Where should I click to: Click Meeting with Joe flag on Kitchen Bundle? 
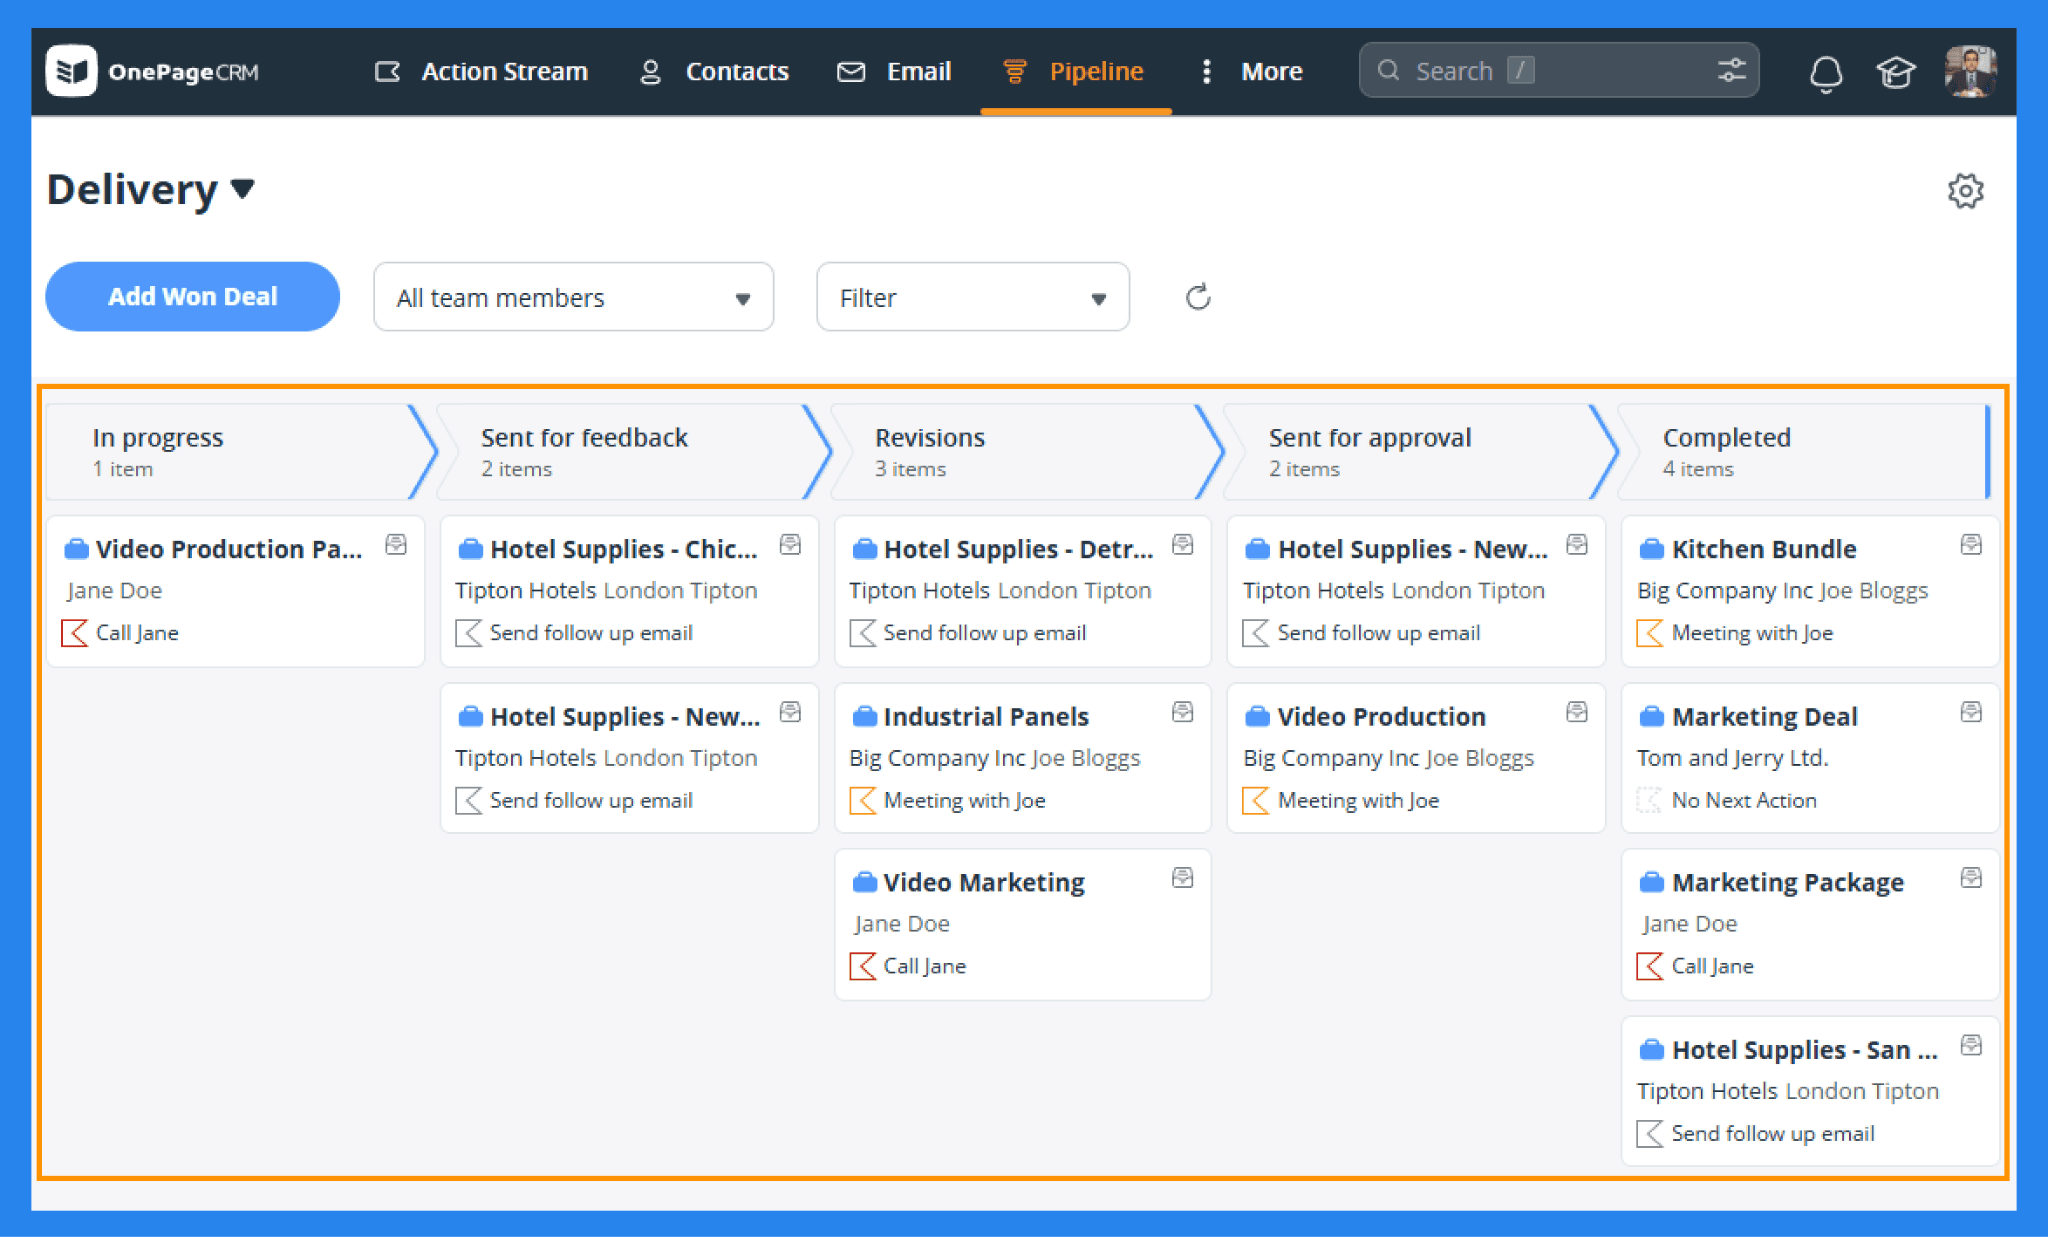[1649, 633]
